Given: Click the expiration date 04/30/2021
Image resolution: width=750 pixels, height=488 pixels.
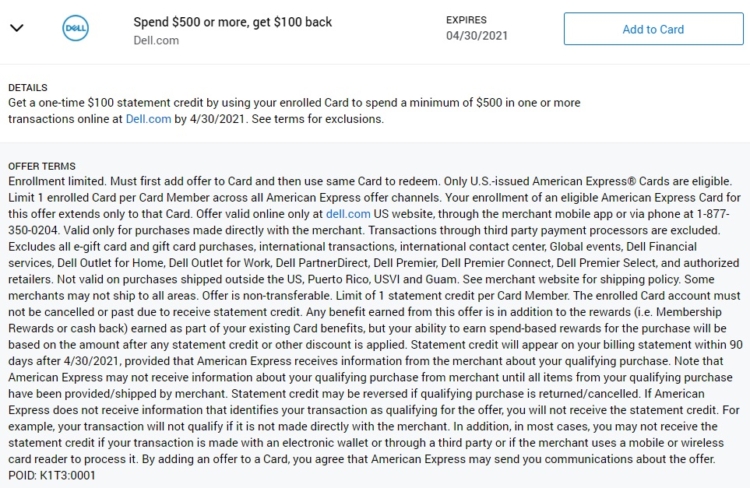Looking at the screenshot, I should [x=477, y=36].
